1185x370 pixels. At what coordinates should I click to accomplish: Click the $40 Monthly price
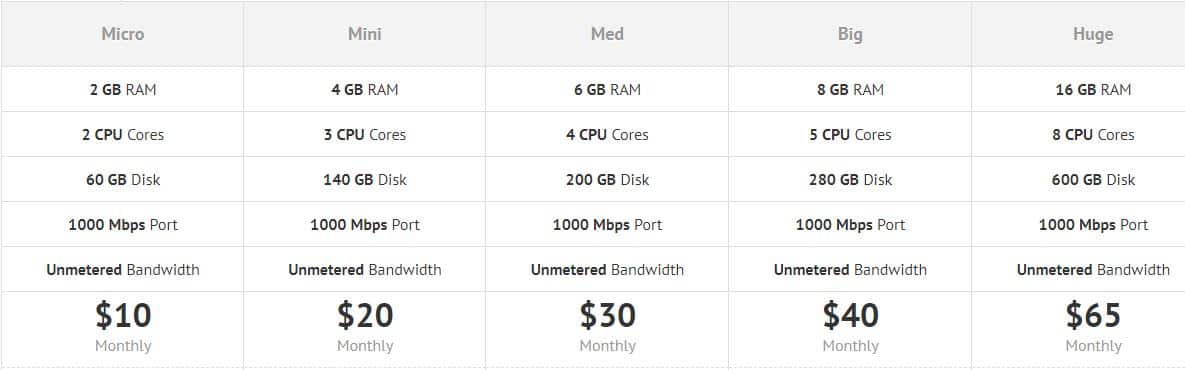pos(850,326)
